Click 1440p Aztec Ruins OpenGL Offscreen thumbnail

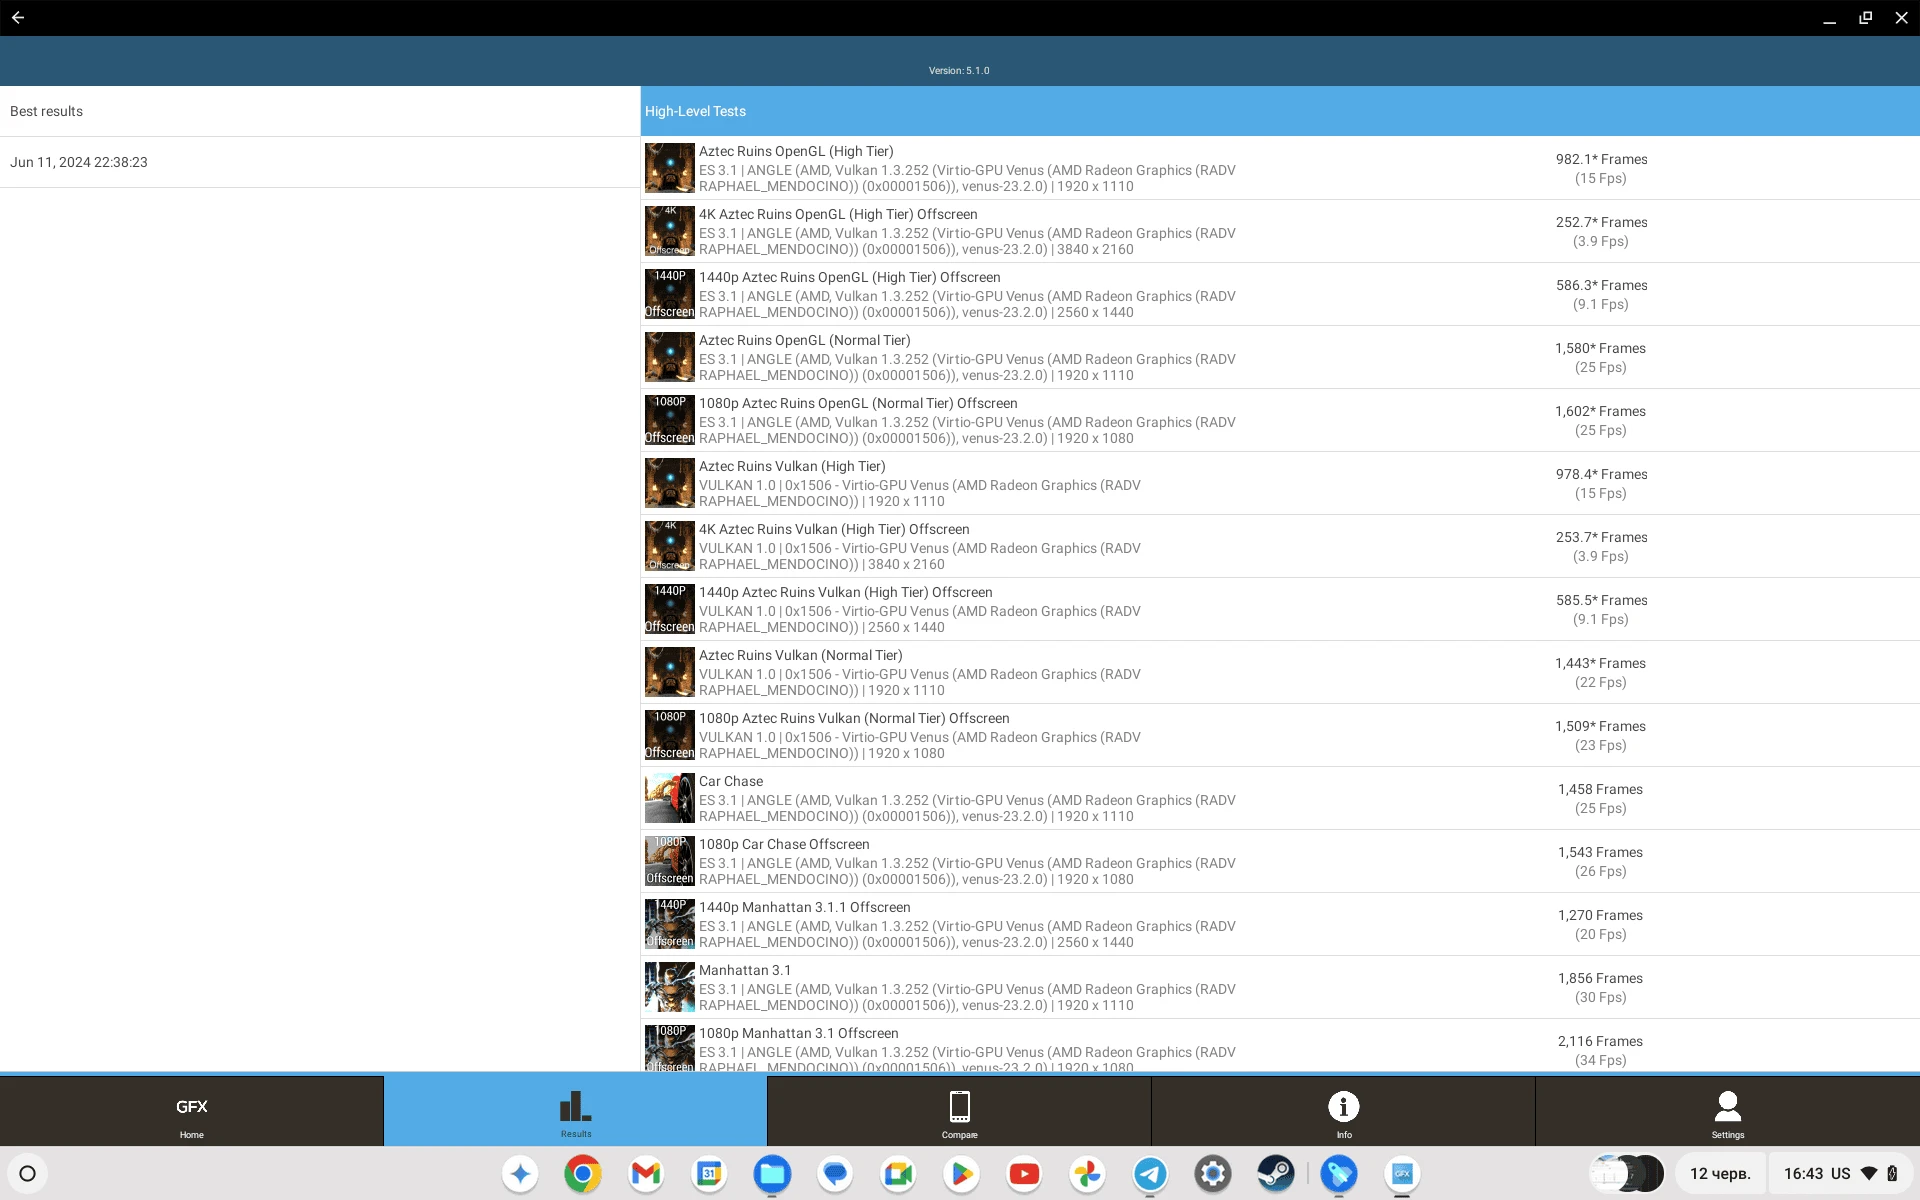669,294
